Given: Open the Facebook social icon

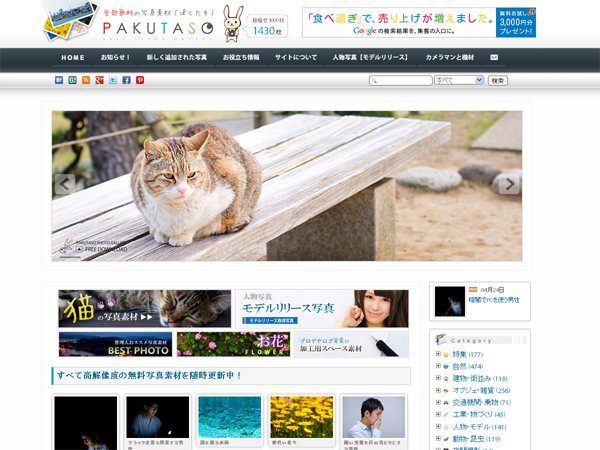Looking at the screenshot, I should (126, 80).
